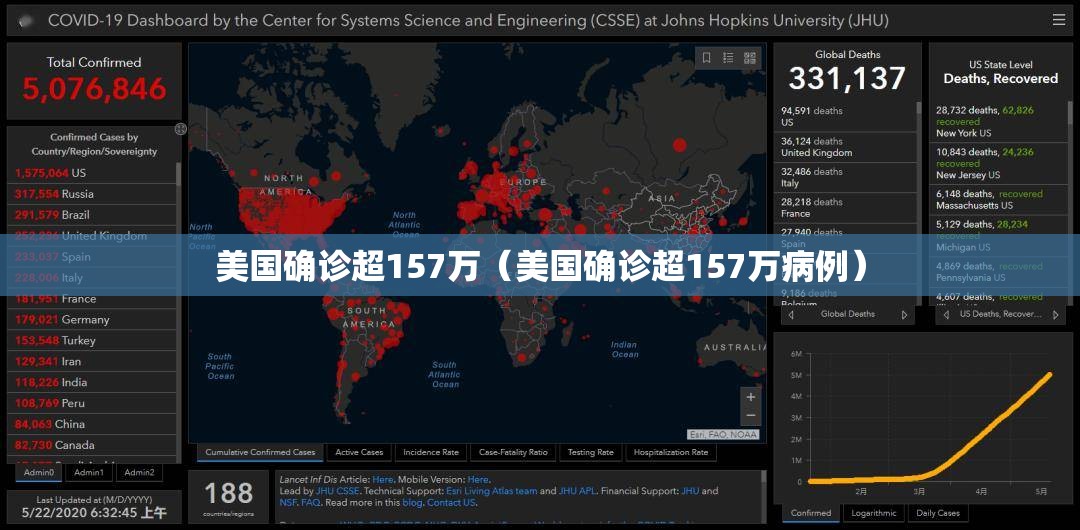Expand the confirmed cases list panel icon
1080x530 pixels.
(180, 129)
